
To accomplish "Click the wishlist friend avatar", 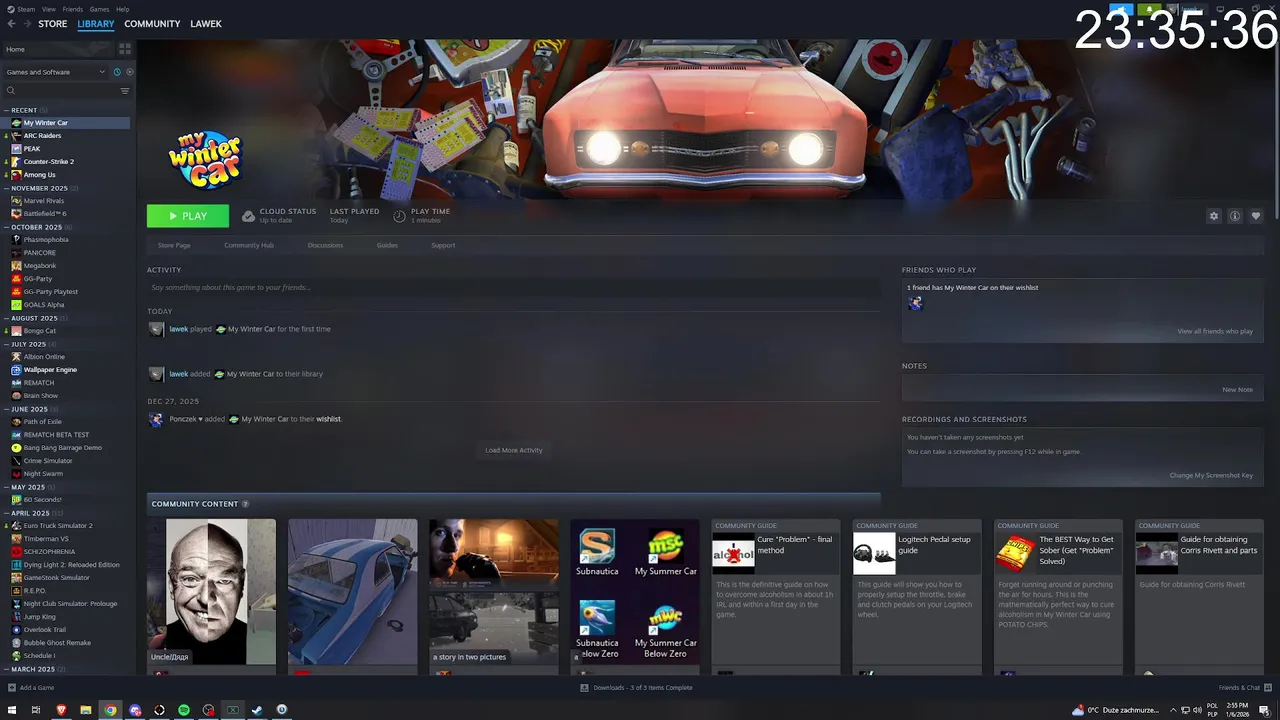I will (915, 303).
